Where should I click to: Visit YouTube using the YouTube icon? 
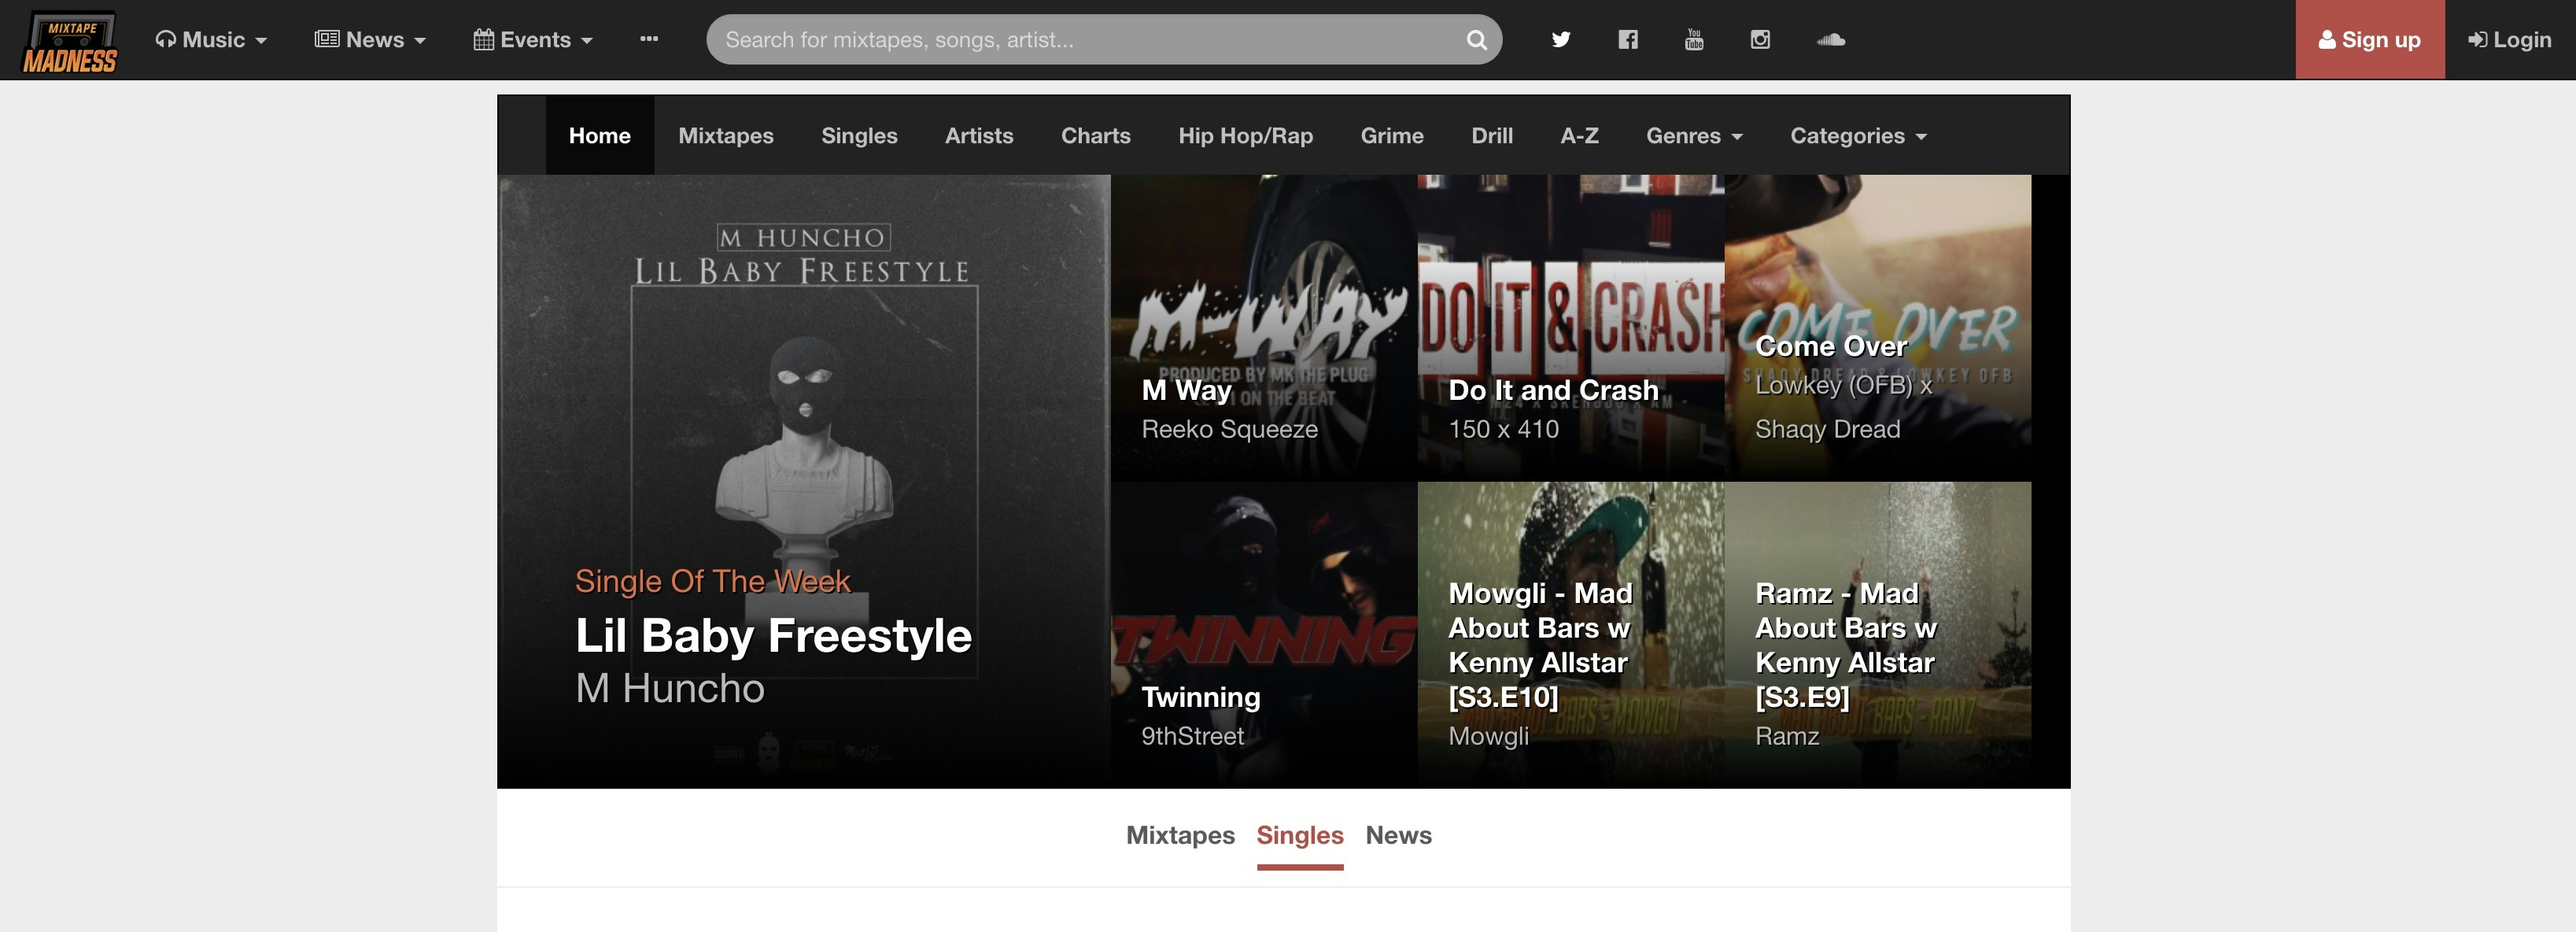1694,40
